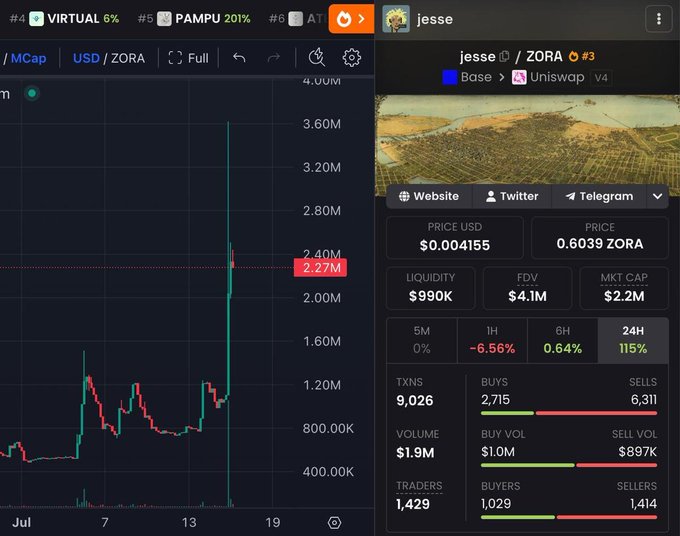Click the MKT CAP $2.2M box
The image size is (680, 536).
[x=624, y=288]
